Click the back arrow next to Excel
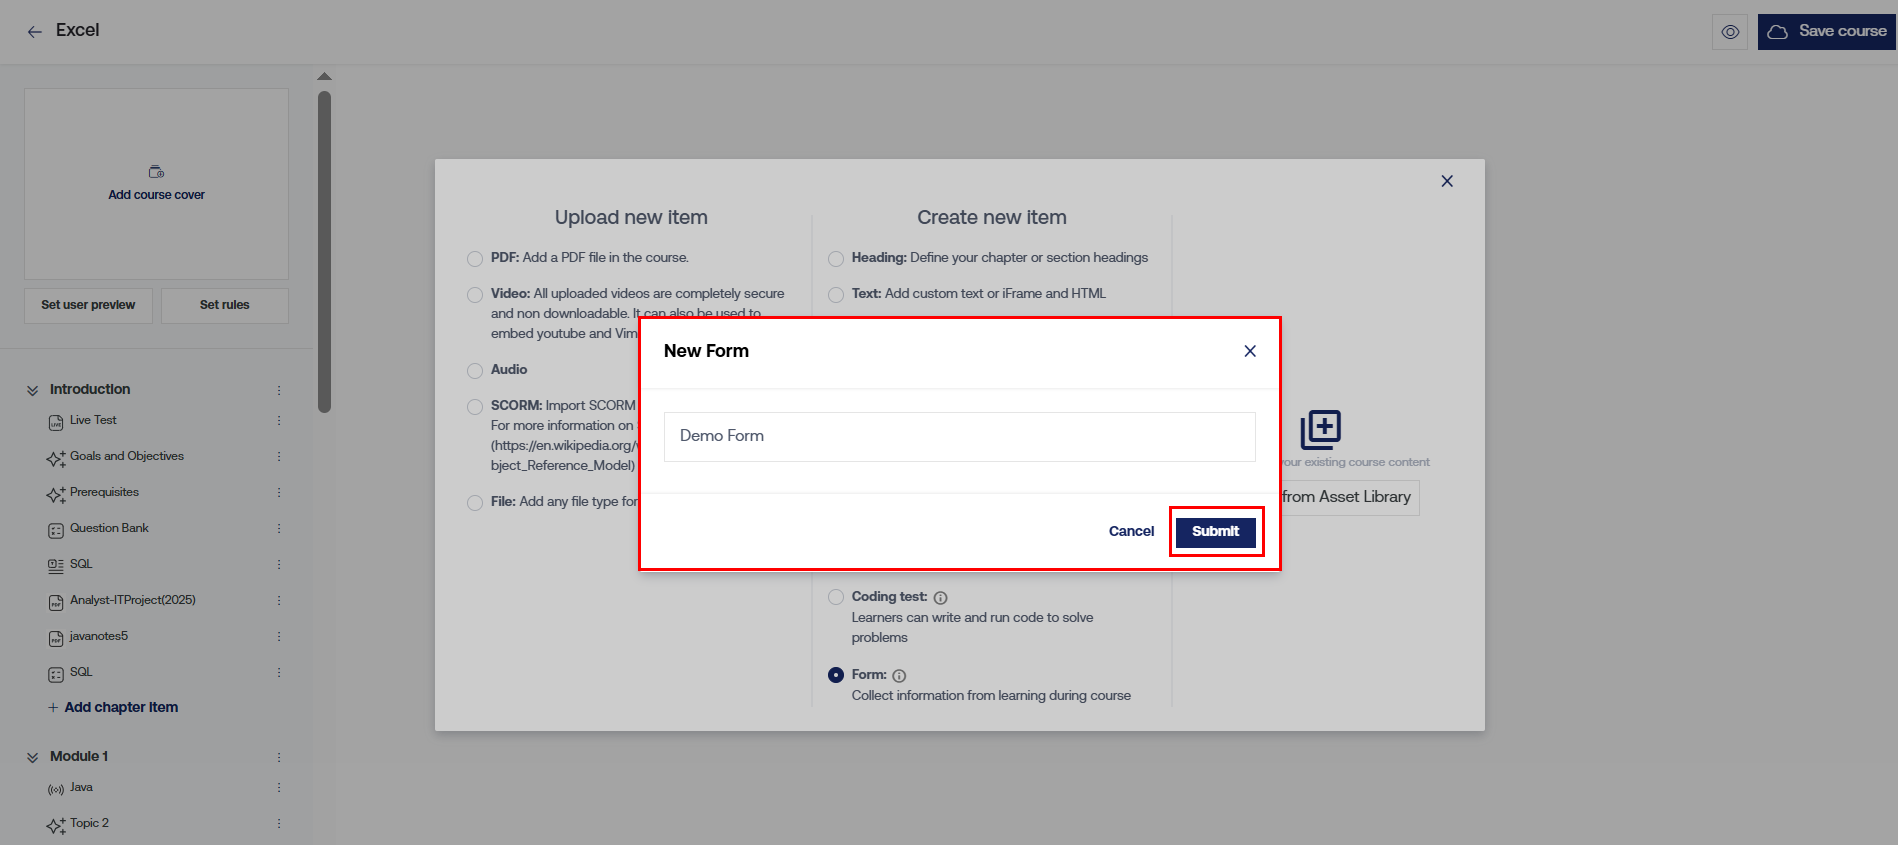The width and height of the screenshot is (1898, 845). 35,32
